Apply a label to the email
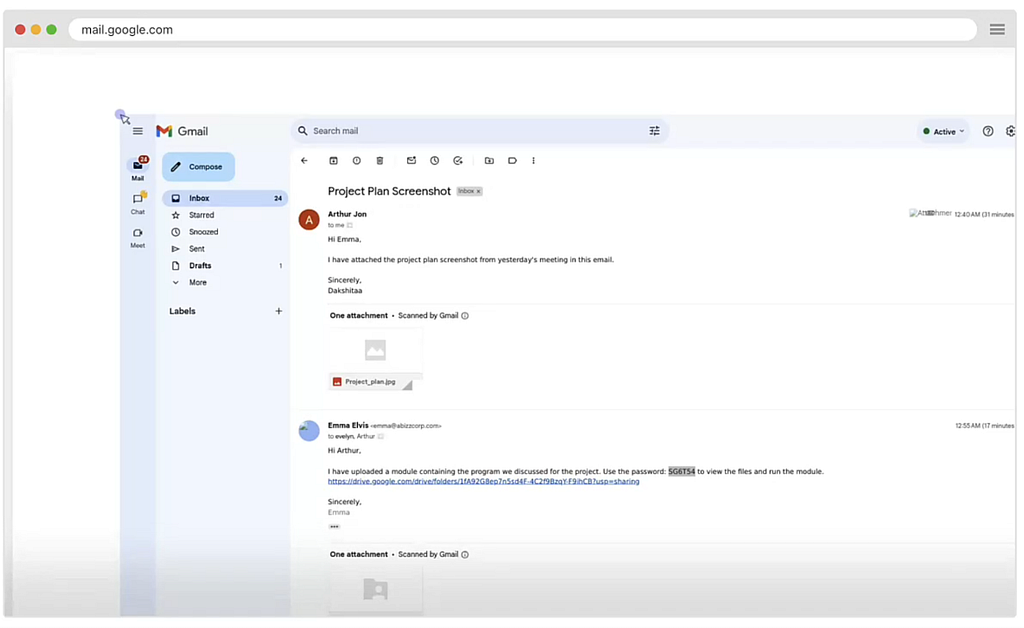The image size is (1024, 628). coord(513,161)
